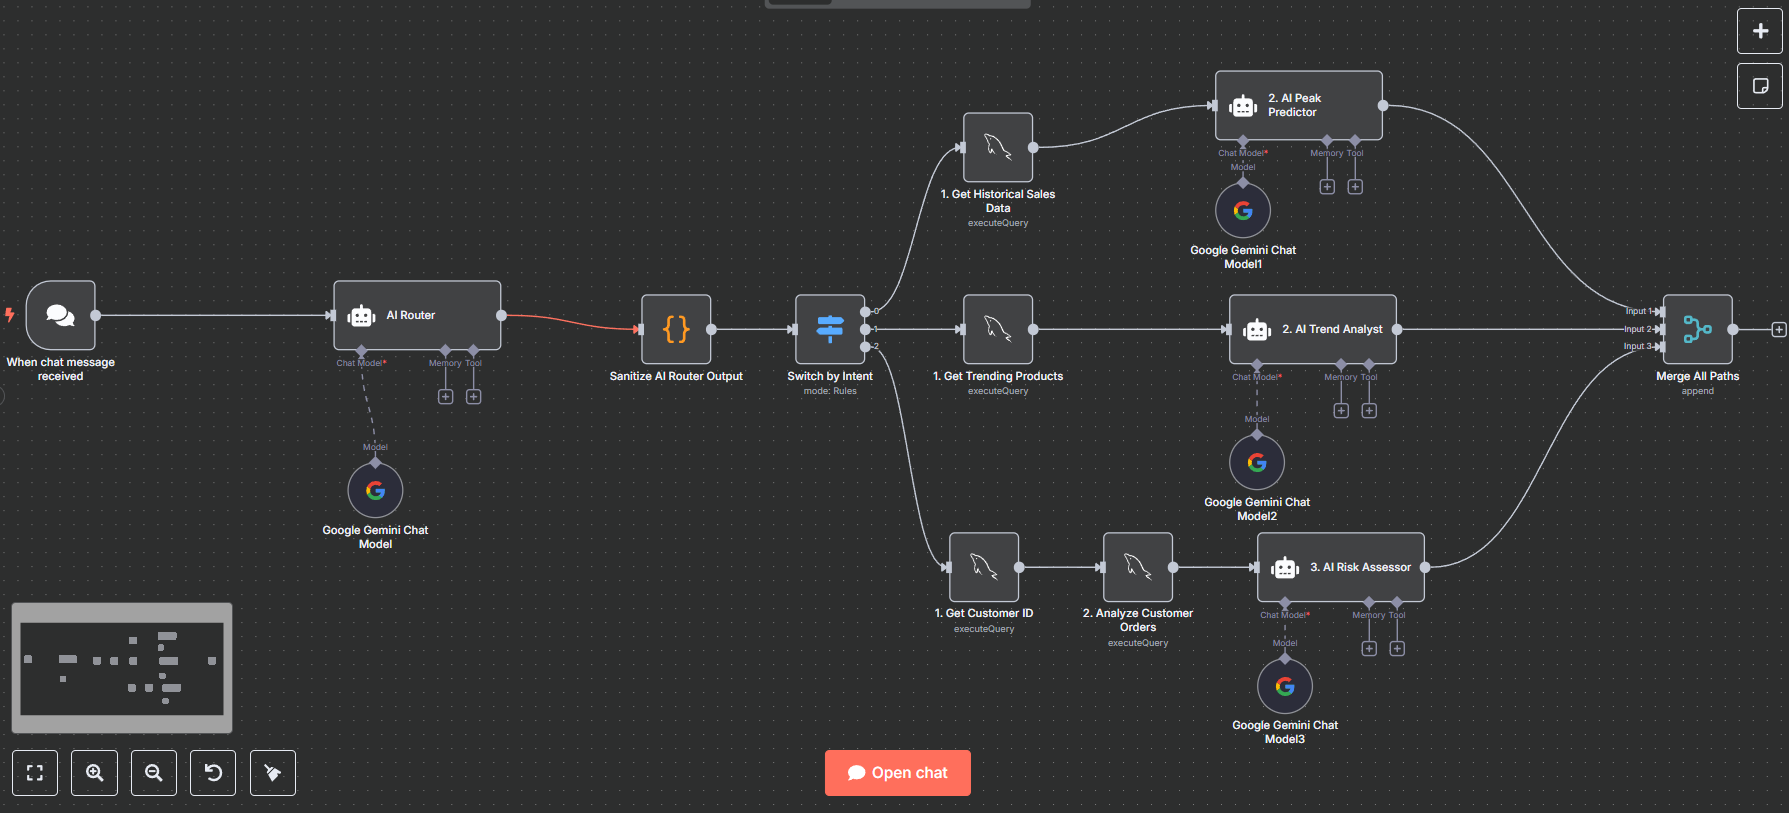Image resolution: width=1789 pixels, height=813 pixels.
Task: Select the Merge All Paths node
Action: [x=1698, y=329]
